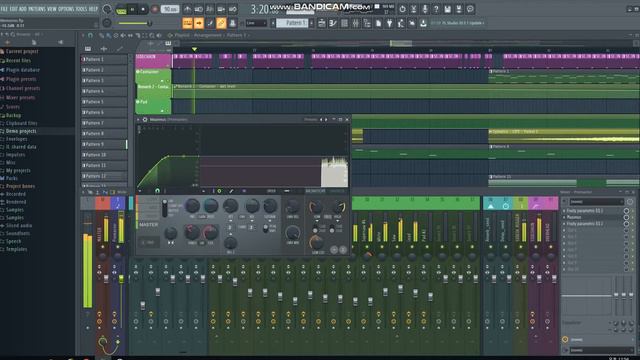Expand Channel presets folder
Viewport: 640px width, 360px height.
point(22,88)
